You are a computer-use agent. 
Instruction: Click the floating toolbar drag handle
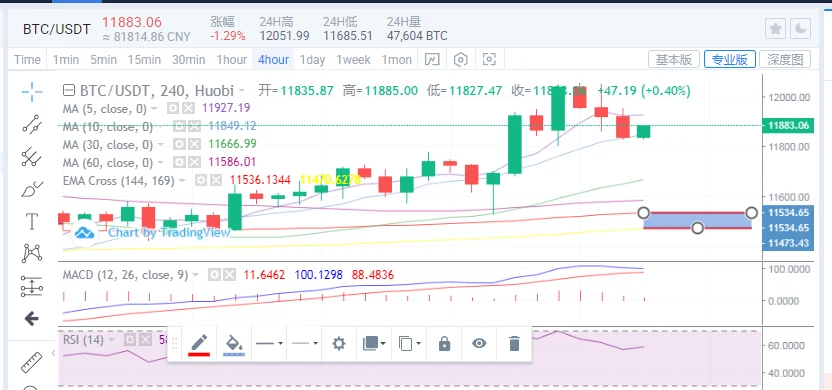point(174,344)
